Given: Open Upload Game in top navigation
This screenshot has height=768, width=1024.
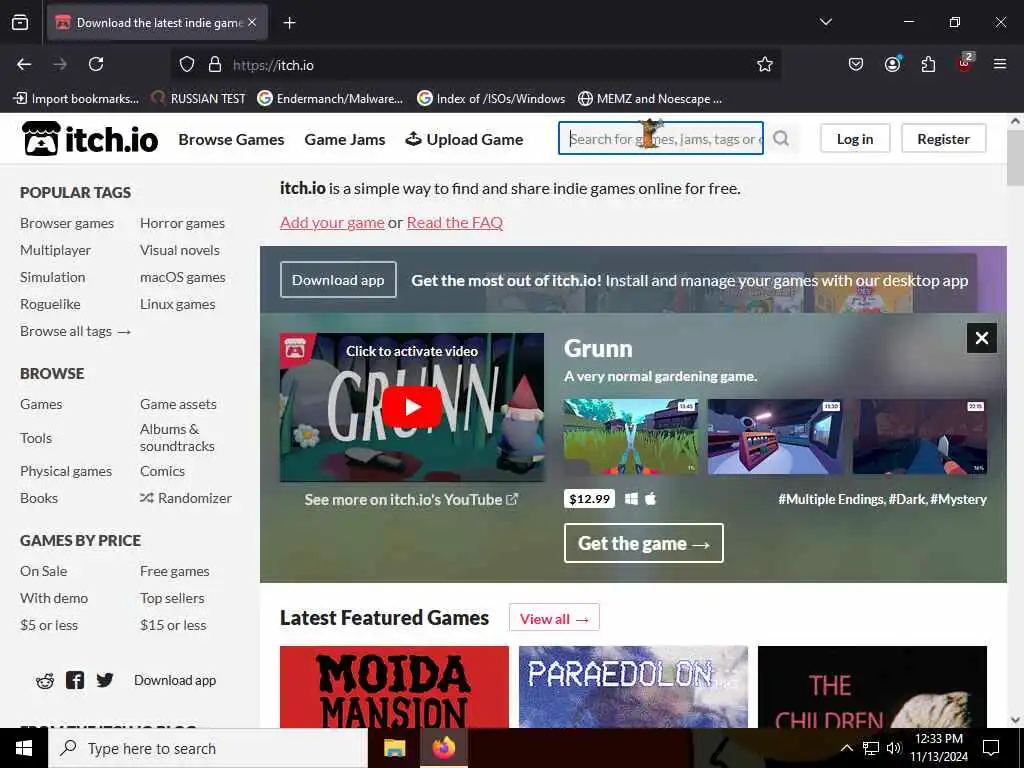Looking at the screenshot, I should pos(464,139).
